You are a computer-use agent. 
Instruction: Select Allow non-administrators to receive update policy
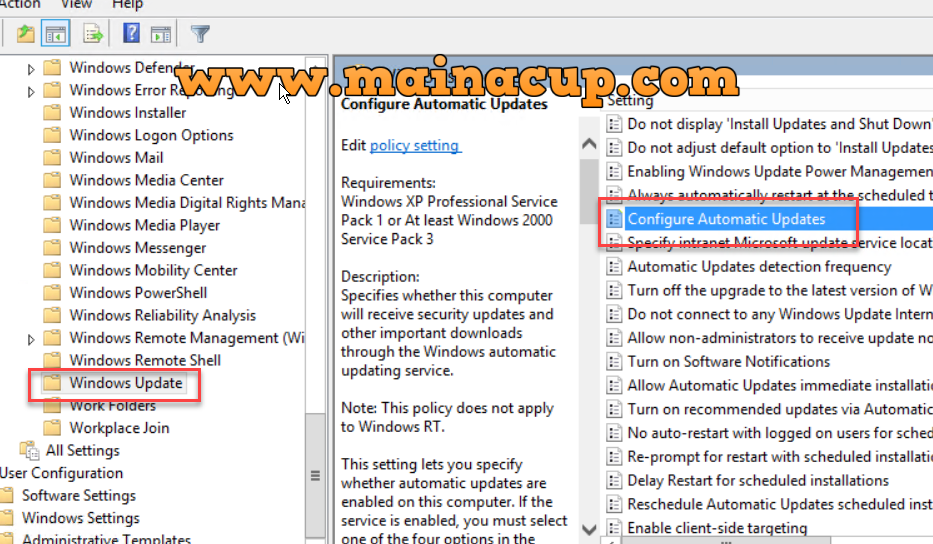point(779,338)
